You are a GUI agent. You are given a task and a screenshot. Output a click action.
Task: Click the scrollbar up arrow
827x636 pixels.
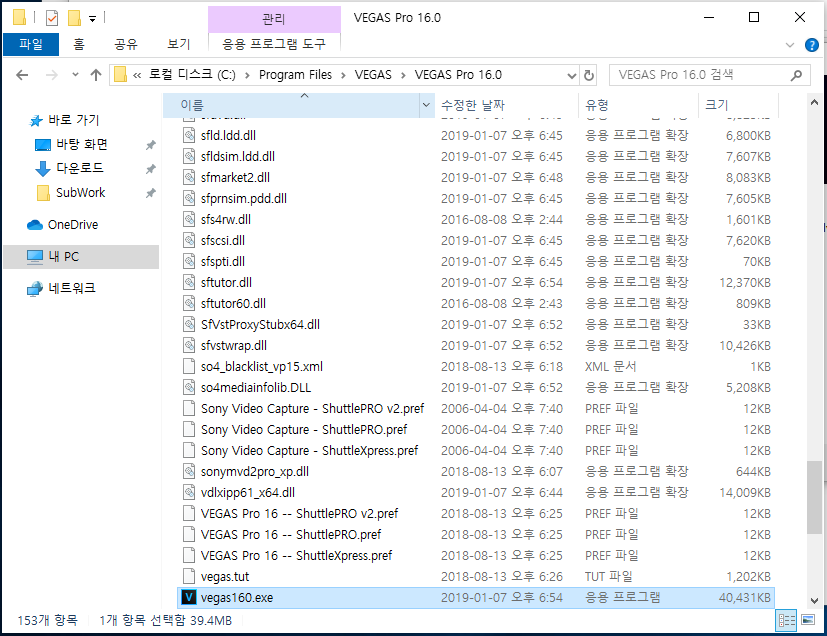click(x=814, y=103)
